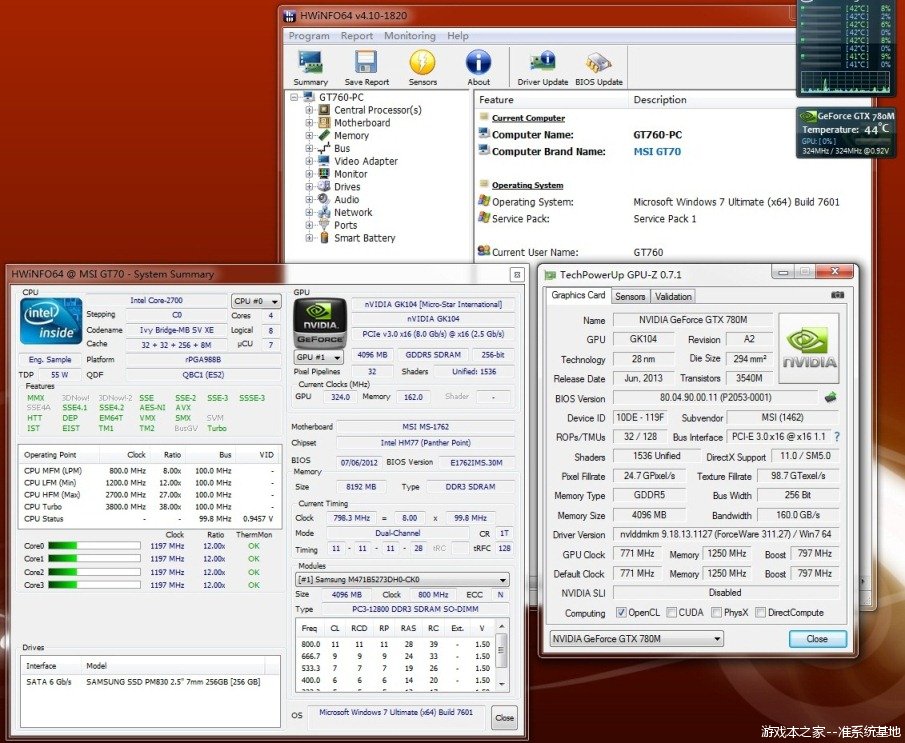Viewport: 905px width, 743px height.
Task: Click the 'Ivy Bridge-MB SV XE' codename value
Action: pyautogui.click(x=177, y=330)
